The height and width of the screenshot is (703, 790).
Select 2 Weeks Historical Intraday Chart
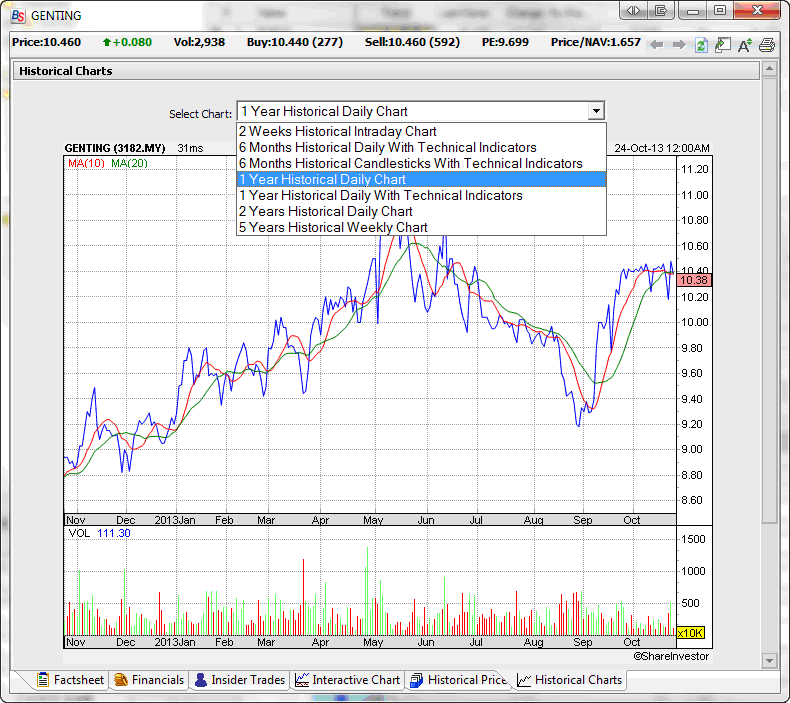tap(421, 132)
